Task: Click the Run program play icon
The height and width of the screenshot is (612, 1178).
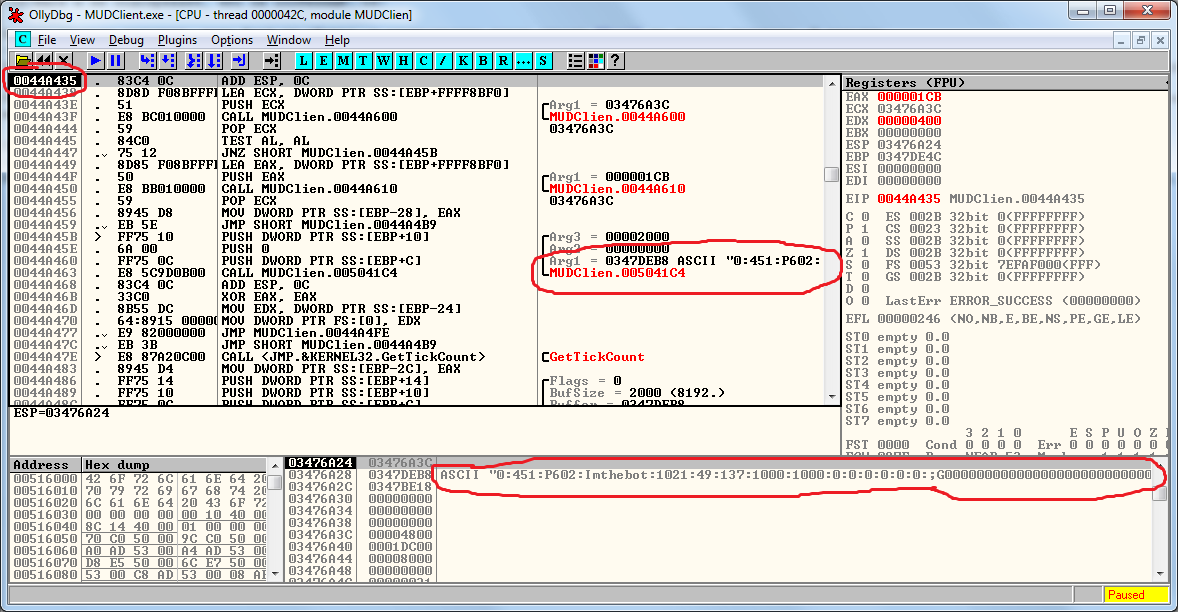Action: pyautogui.click(x=95, y=61)
